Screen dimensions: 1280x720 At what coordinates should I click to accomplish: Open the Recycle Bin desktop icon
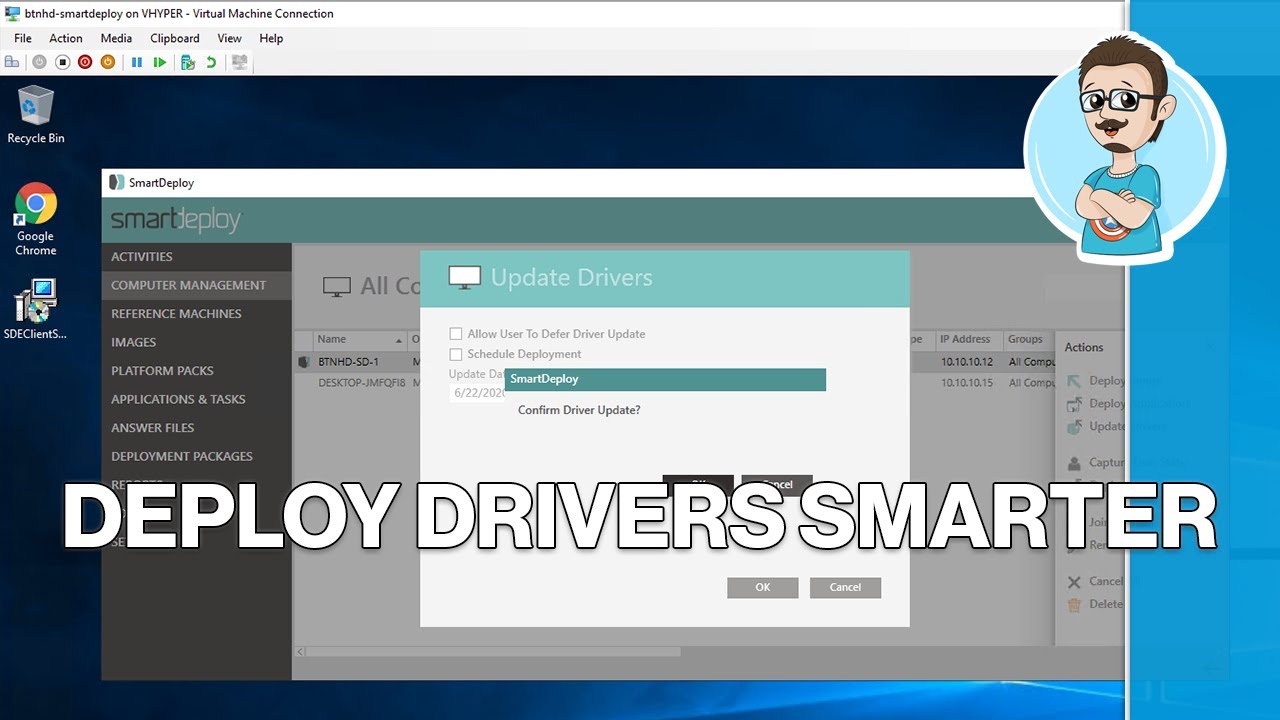(x=36, y=115)
